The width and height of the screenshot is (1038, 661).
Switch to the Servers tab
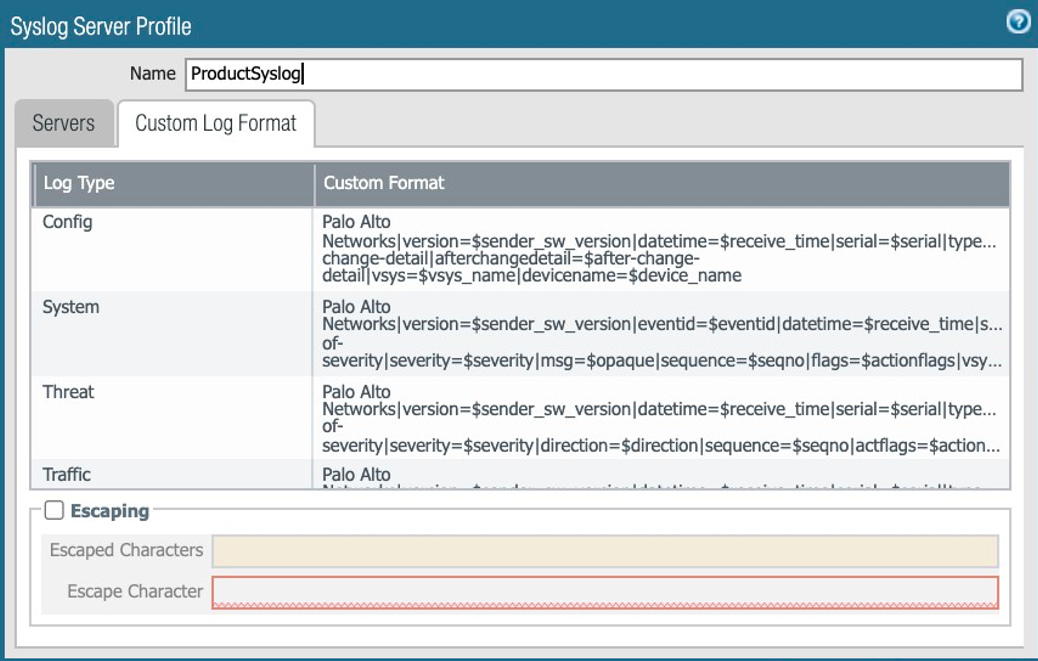[x=64, y=123]
